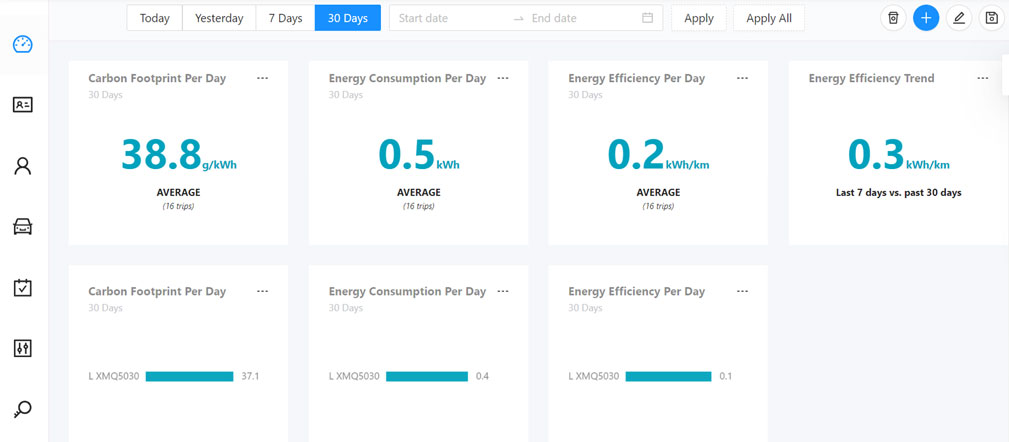The image size is (1009, 442).
Task: Click the search magnifier icon in sidebar
Action: point(23,409)
